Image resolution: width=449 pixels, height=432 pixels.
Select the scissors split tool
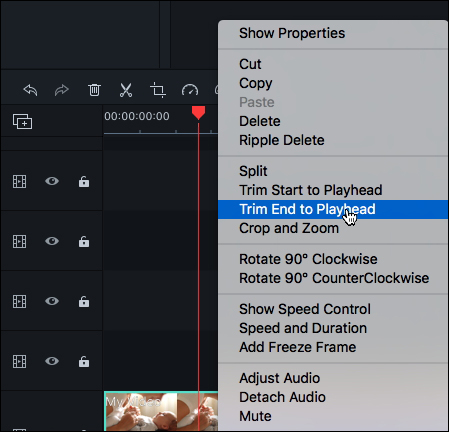coord(126,90)
